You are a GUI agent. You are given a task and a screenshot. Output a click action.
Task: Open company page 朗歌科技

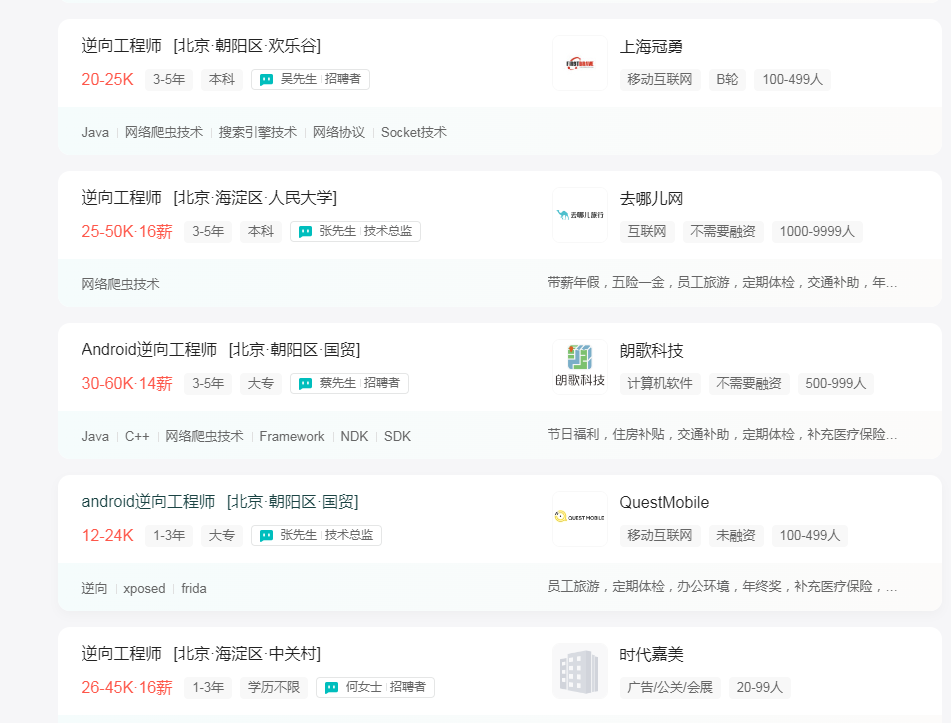pyautogui.click(x=651, y=351)
